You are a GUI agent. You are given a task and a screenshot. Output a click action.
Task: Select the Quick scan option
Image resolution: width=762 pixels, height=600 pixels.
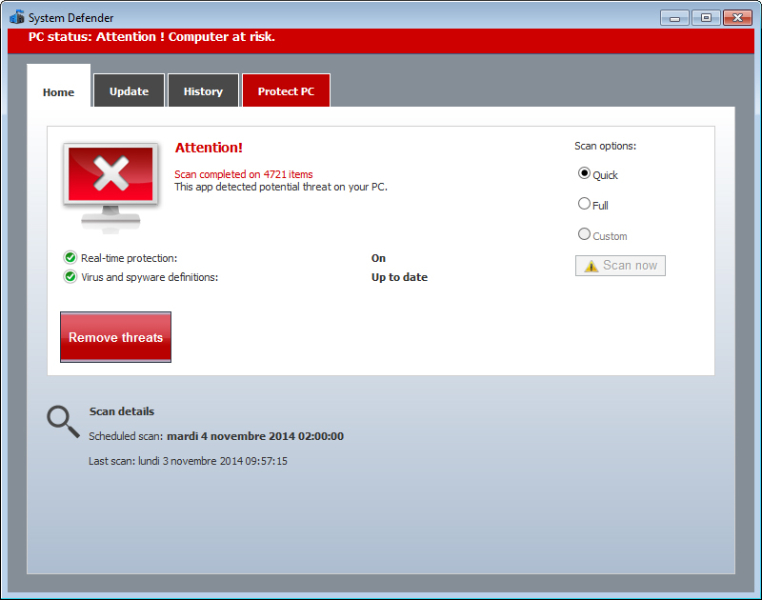[584, 173]
